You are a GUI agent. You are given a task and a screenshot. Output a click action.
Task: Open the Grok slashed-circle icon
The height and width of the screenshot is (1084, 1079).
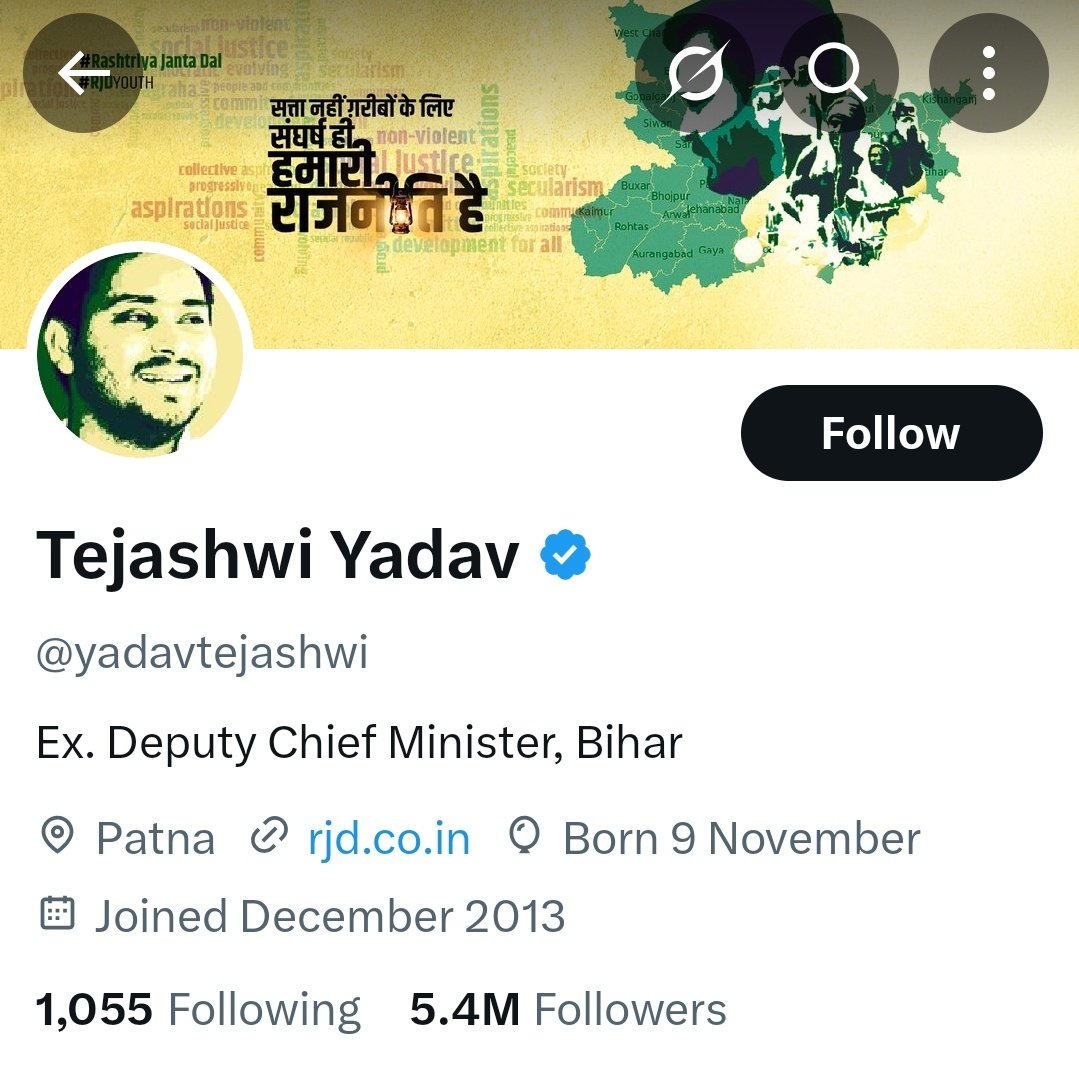(x=695, y=73)
